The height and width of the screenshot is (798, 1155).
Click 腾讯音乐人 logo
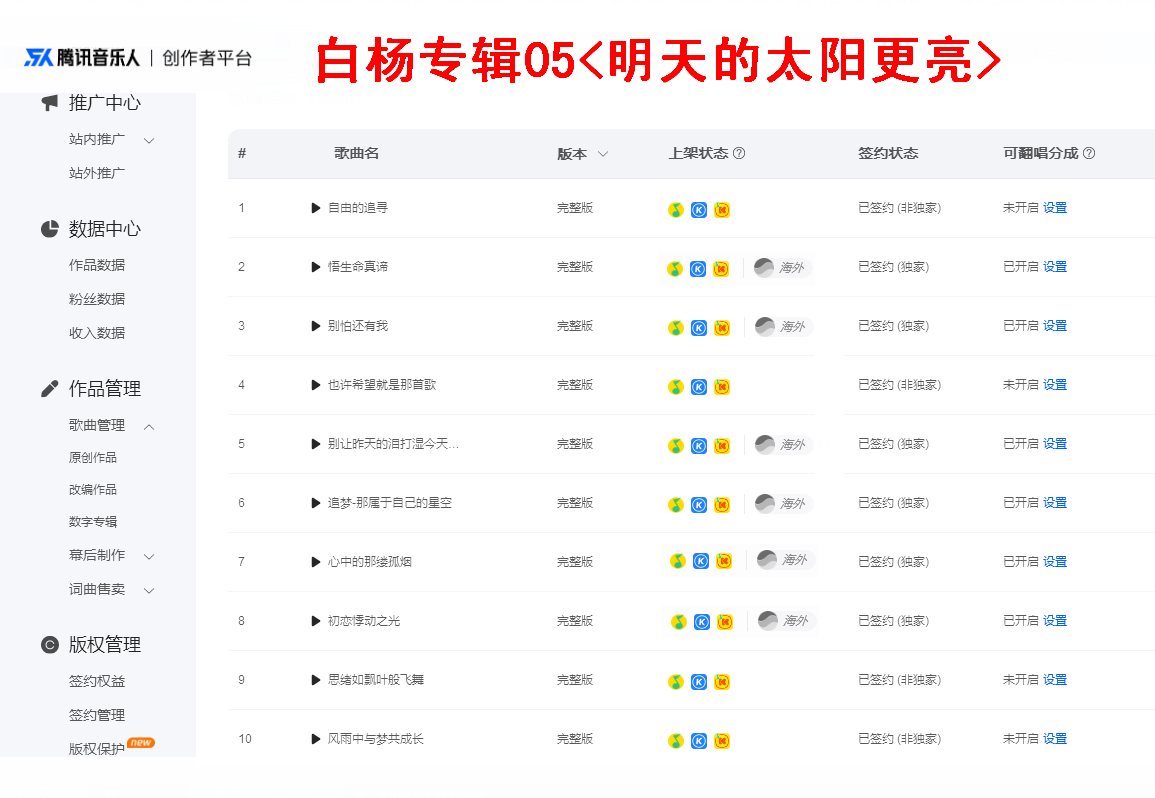pyautogui.click(x=82, y=57)
